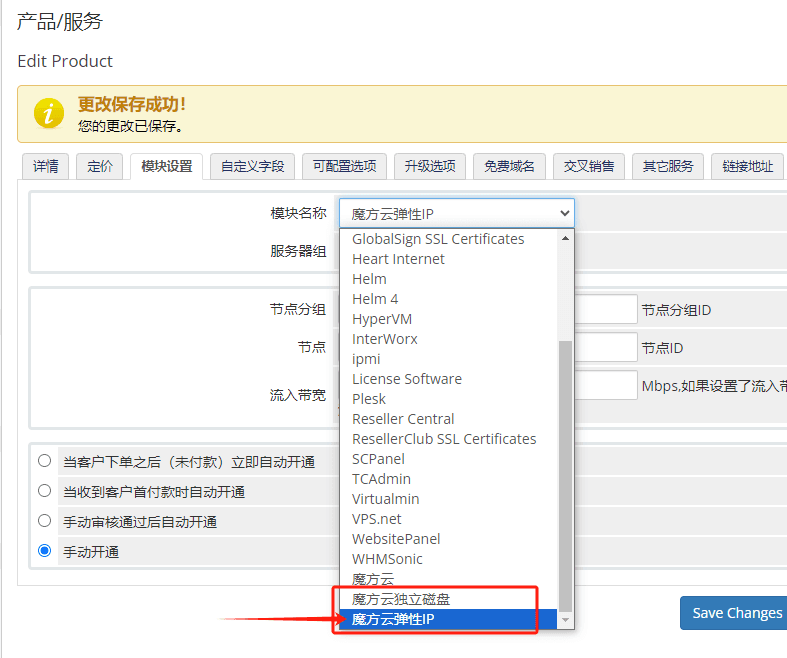Click the 节点分组ID input field
Image resolution: width=787 pixels, height=658 pixels.
pyautogui.click(x=606, y=309)
